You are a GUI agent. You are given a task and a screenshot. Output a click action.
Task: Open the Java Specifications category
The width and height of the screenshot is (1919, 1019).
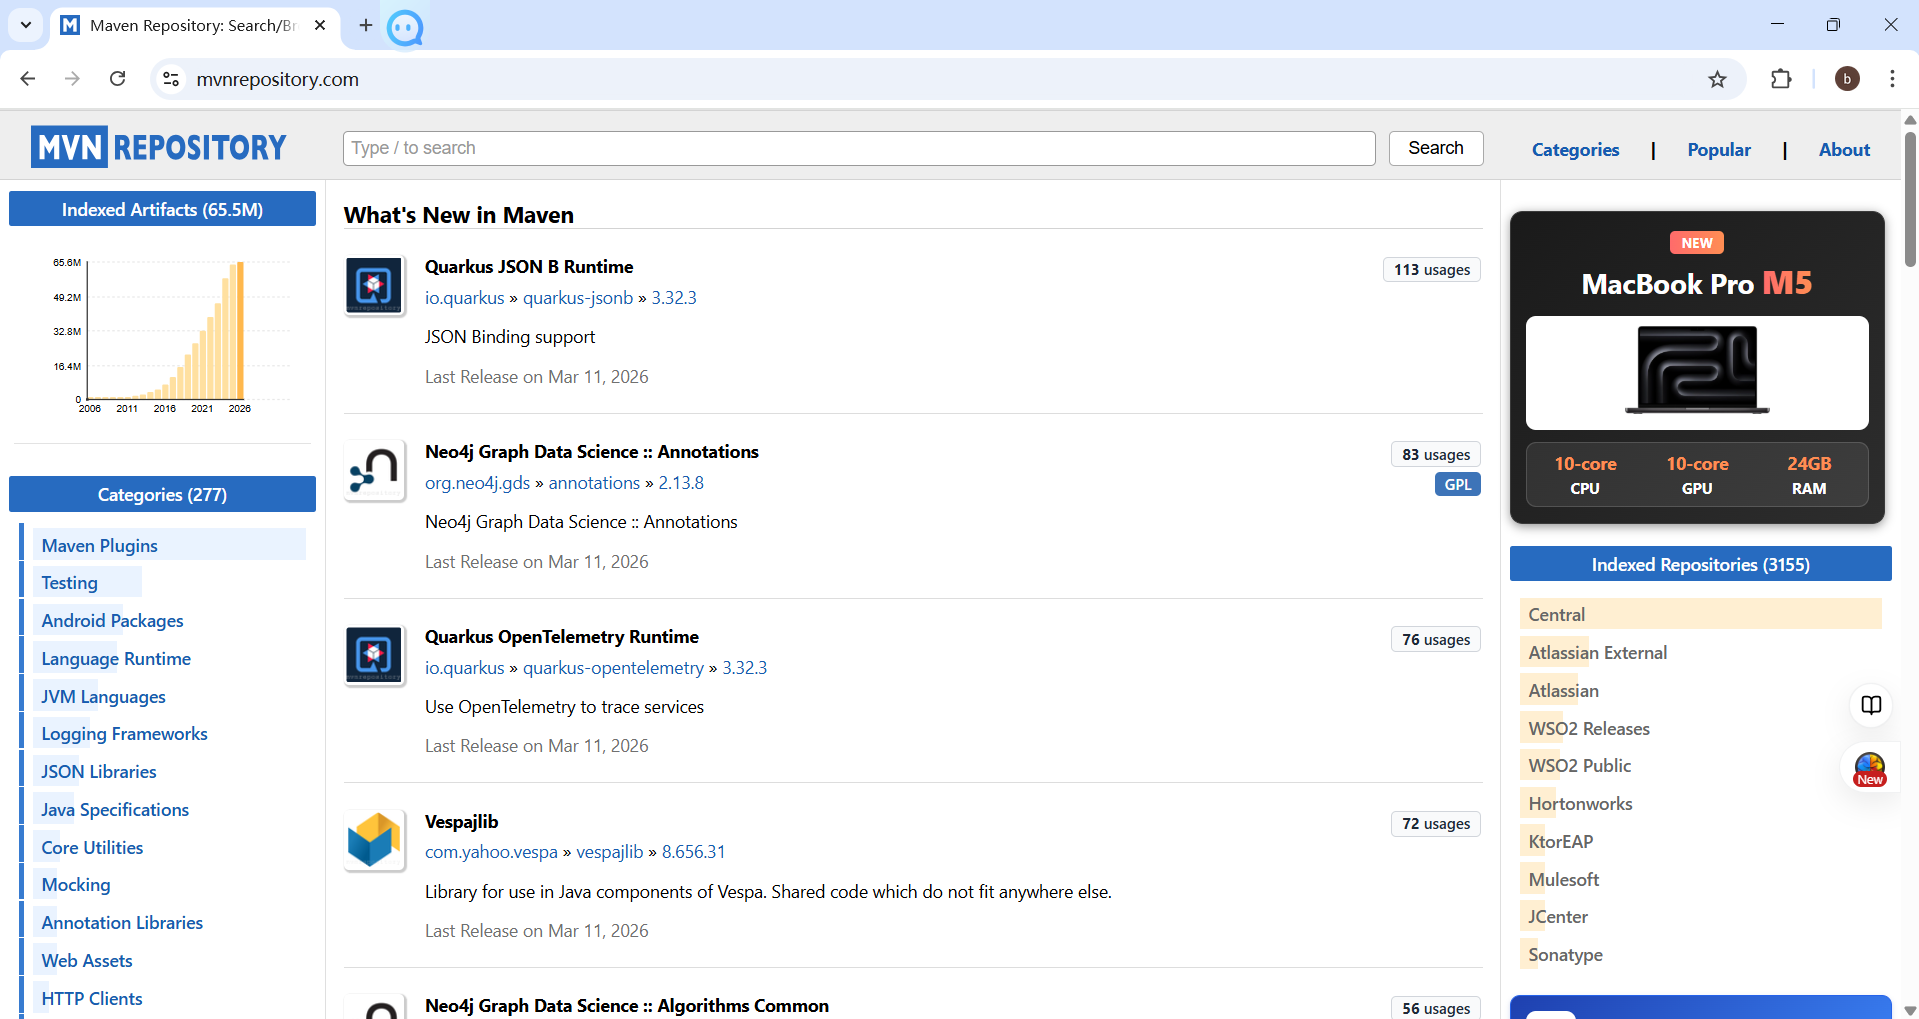115,810
